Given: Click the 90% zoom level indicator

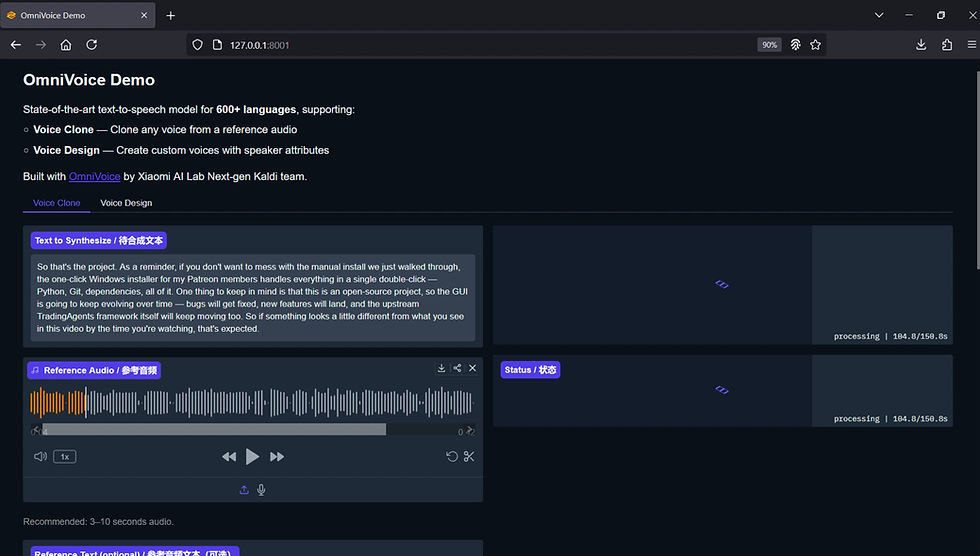Looking at the screenshot, I should (x=769, y=45).
